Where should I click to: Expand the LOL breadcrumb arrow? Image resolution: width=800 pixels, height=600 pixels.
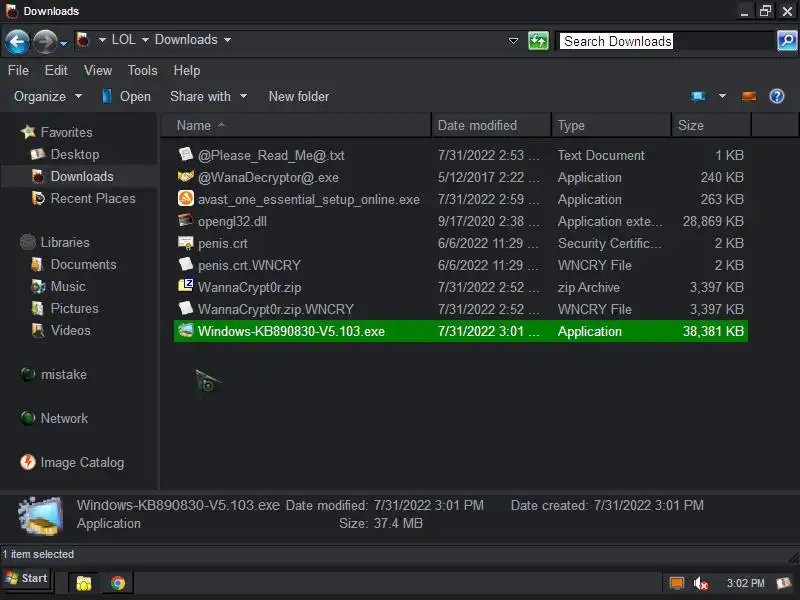click(145, 40)
